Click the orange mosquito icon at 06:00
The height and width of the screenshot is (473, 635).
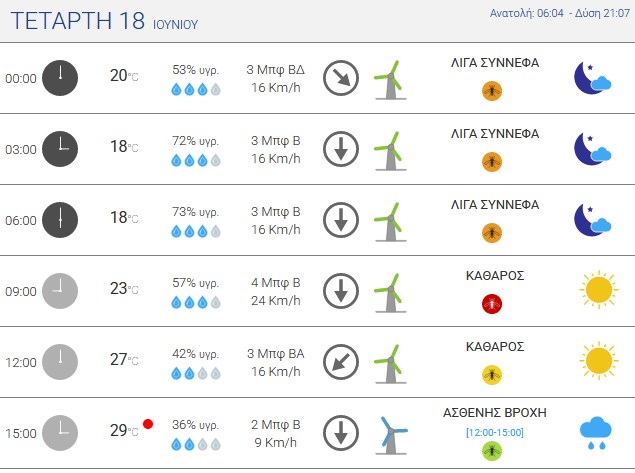(492, 233)
